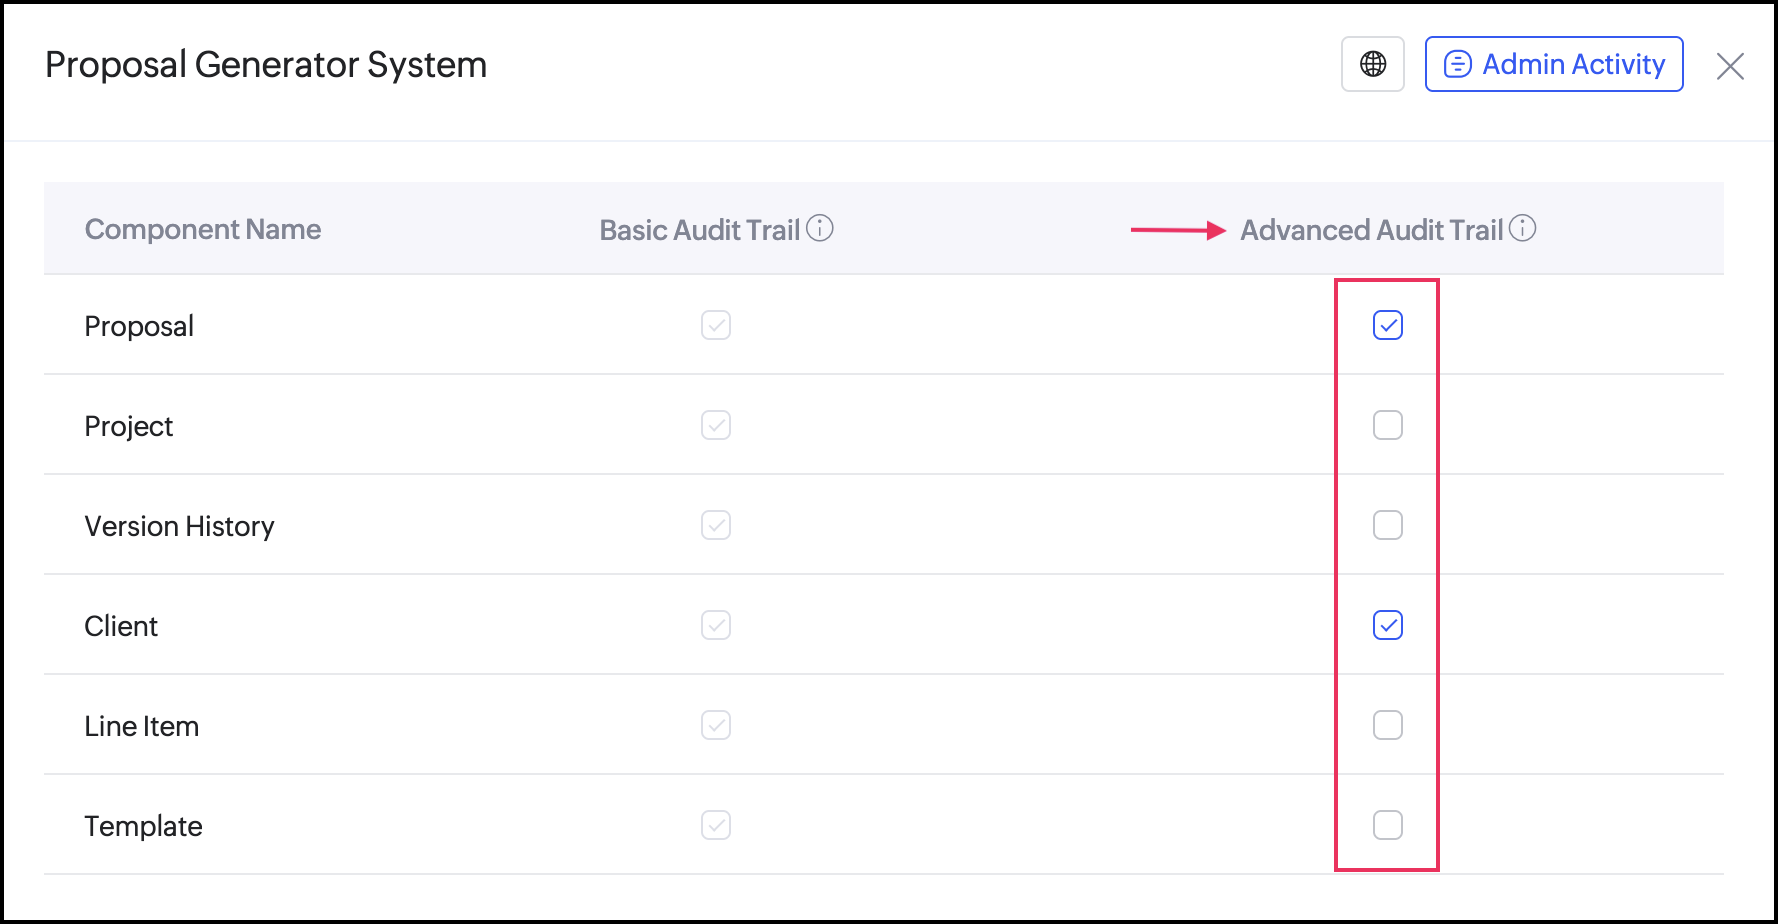Open Admin Activity log
Image resolution: width=1778 pixels, height=924 pixels.
(1554, 64)
